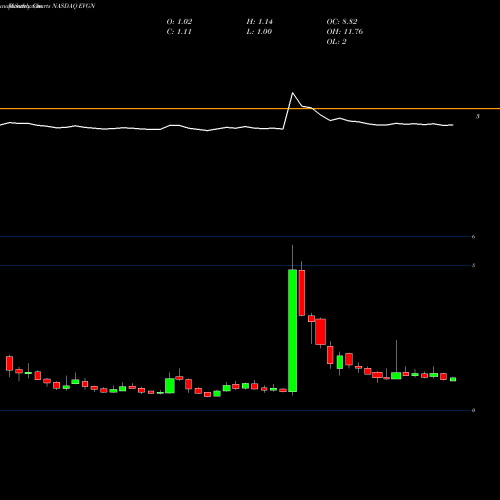Click the price axis label '0'
Image resolution: width=500 pixels, height=500 pixels.
(473, 410)
